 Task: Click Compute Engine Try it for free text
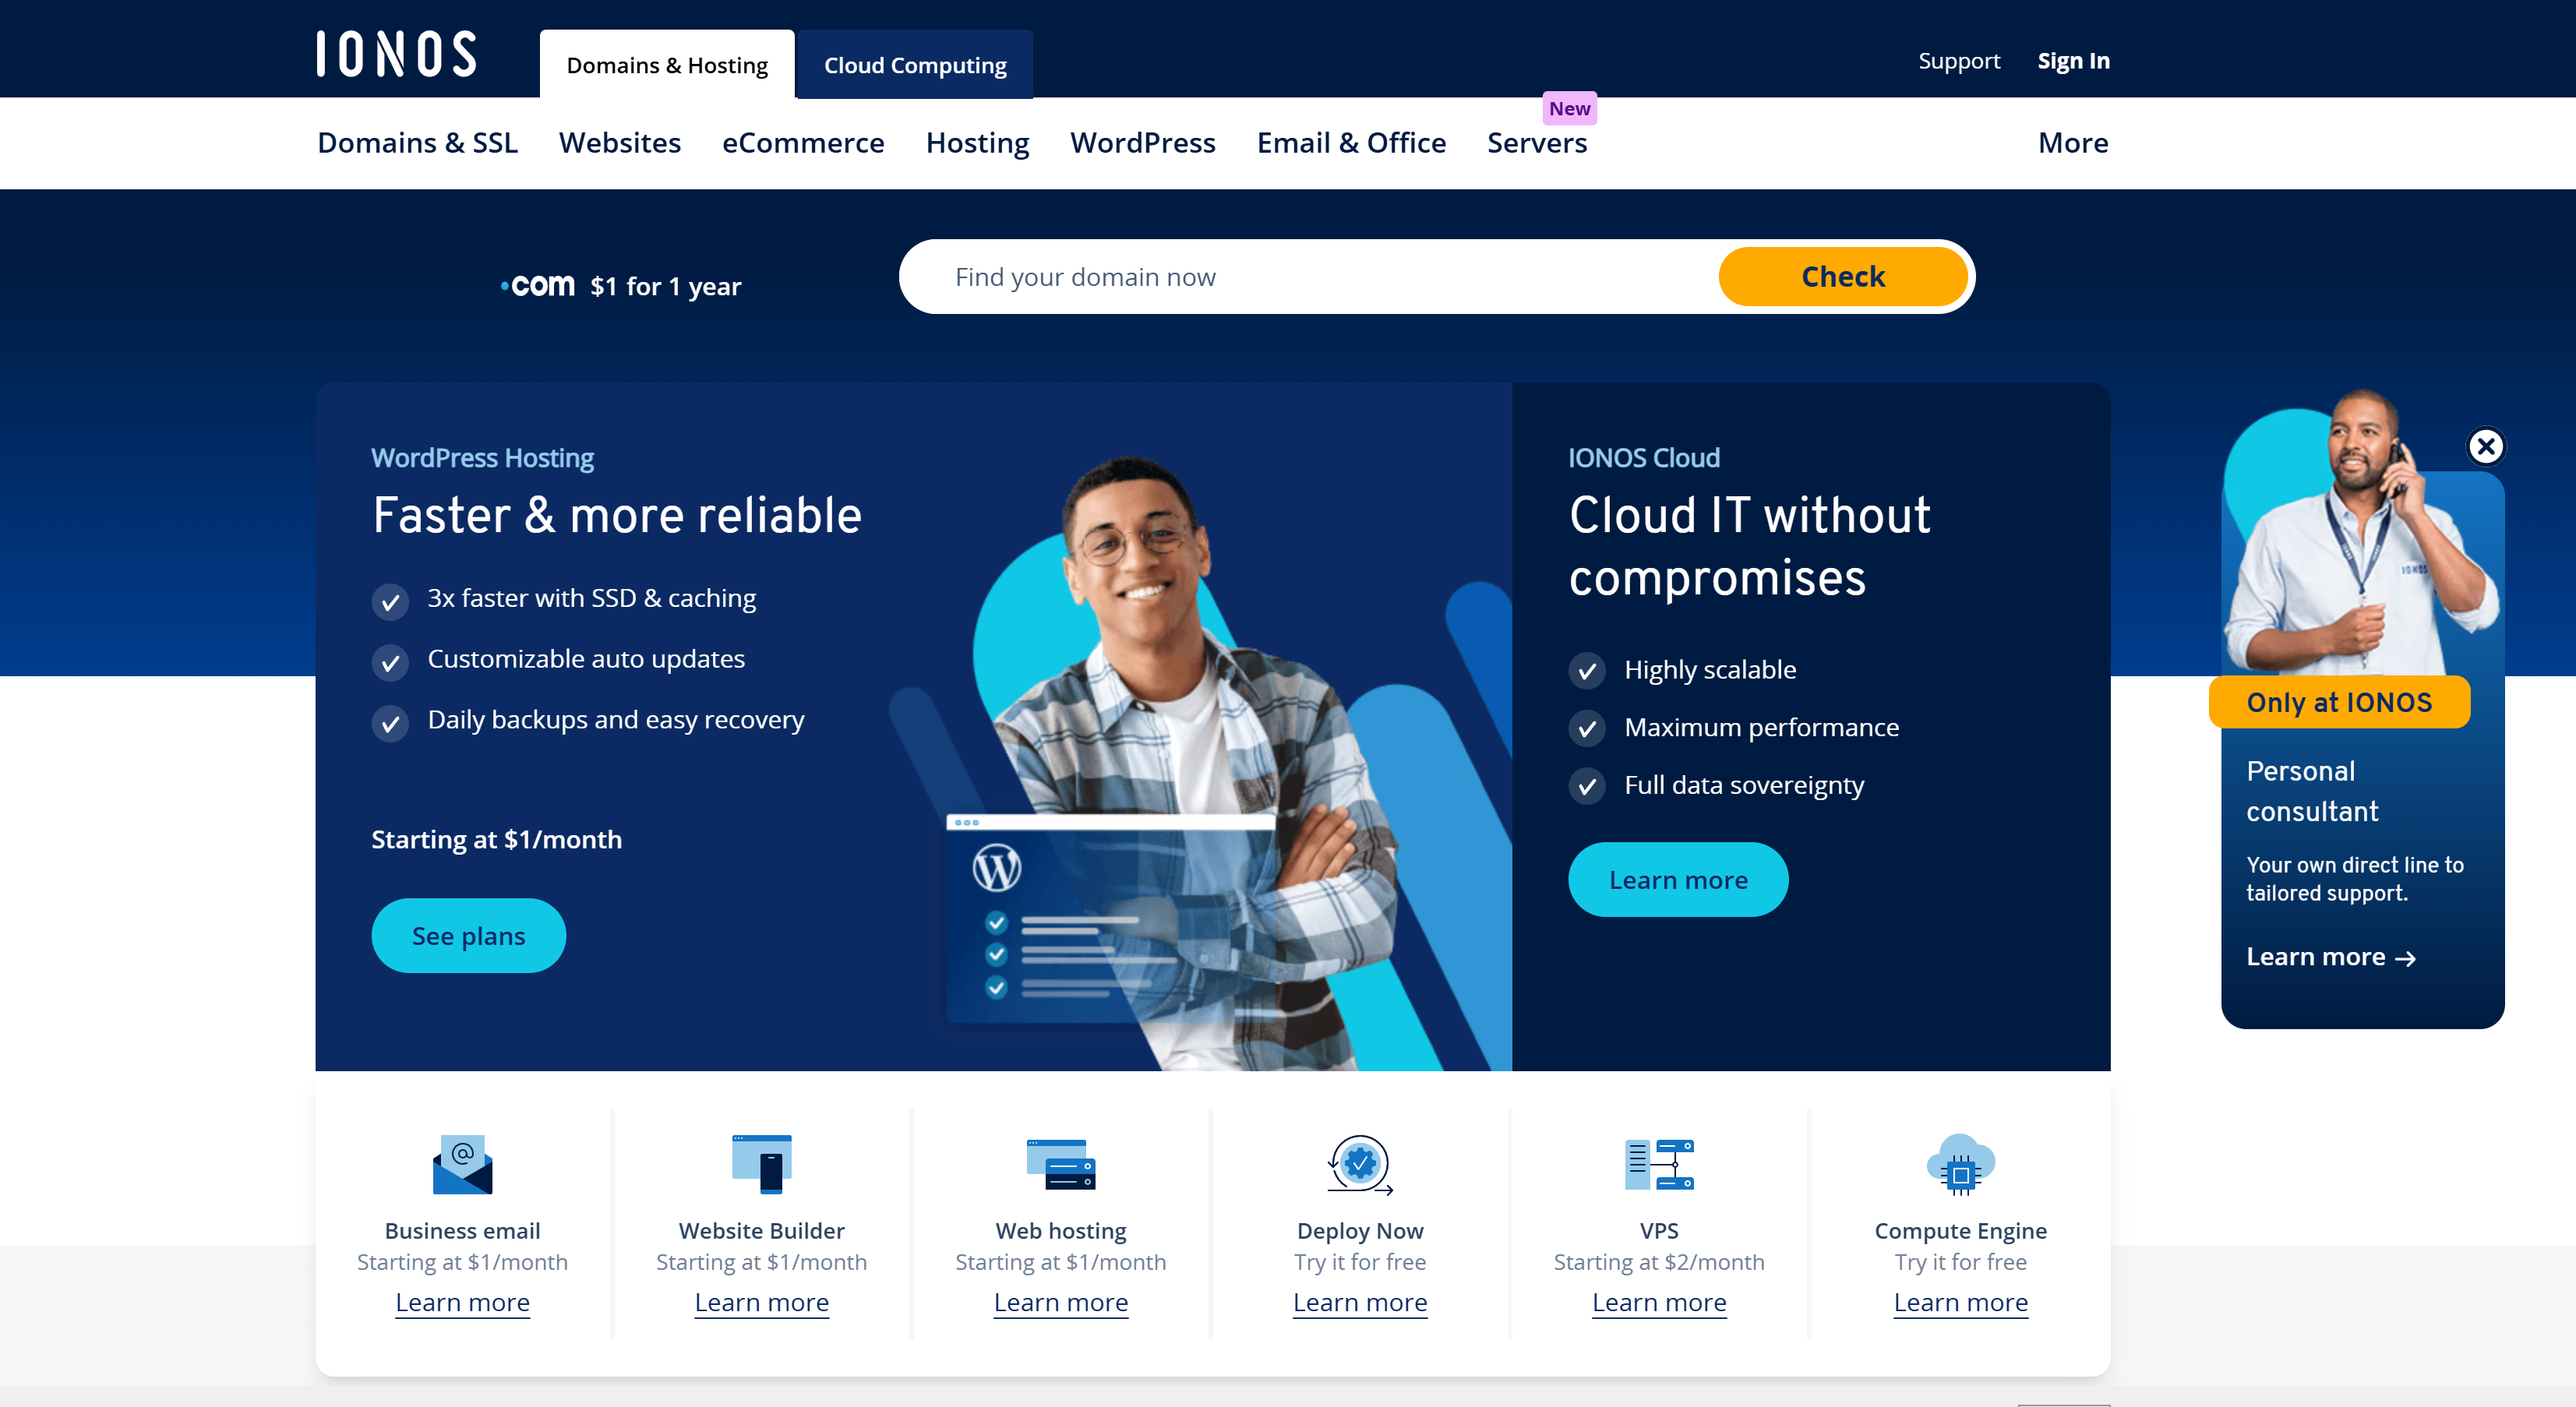click(x=1960, y=1262)
